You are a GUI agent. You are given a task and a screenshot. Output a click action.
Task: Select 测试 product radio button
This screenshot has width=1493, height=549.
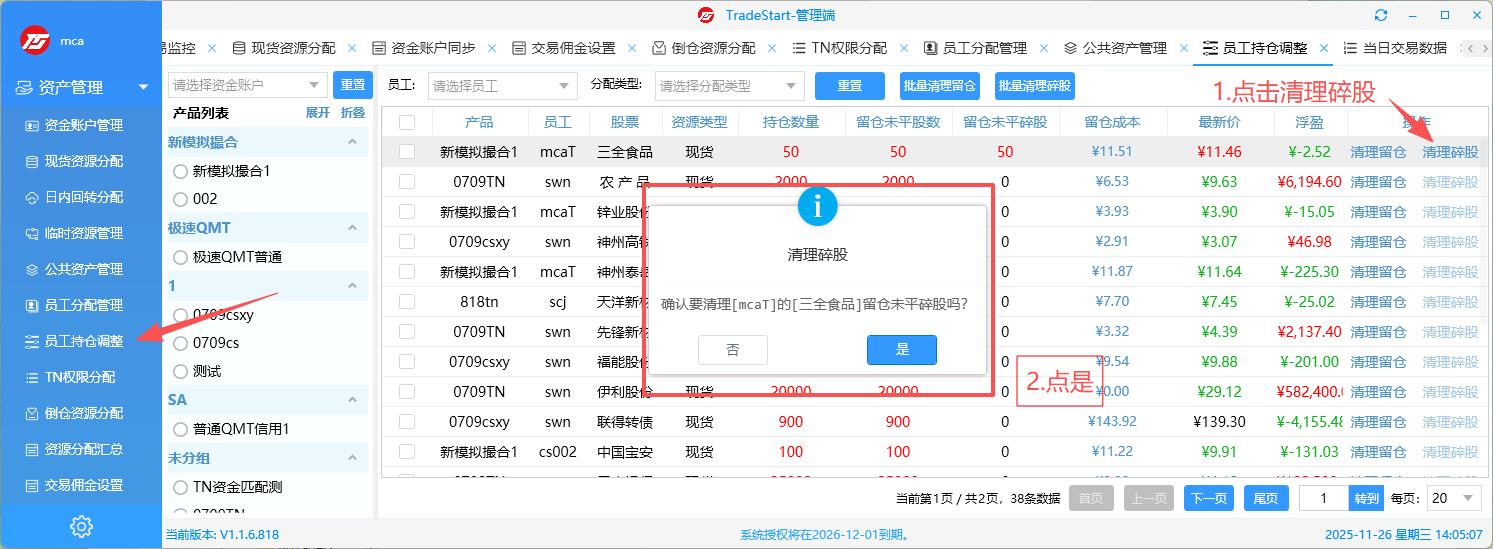[x=181, y=371]
